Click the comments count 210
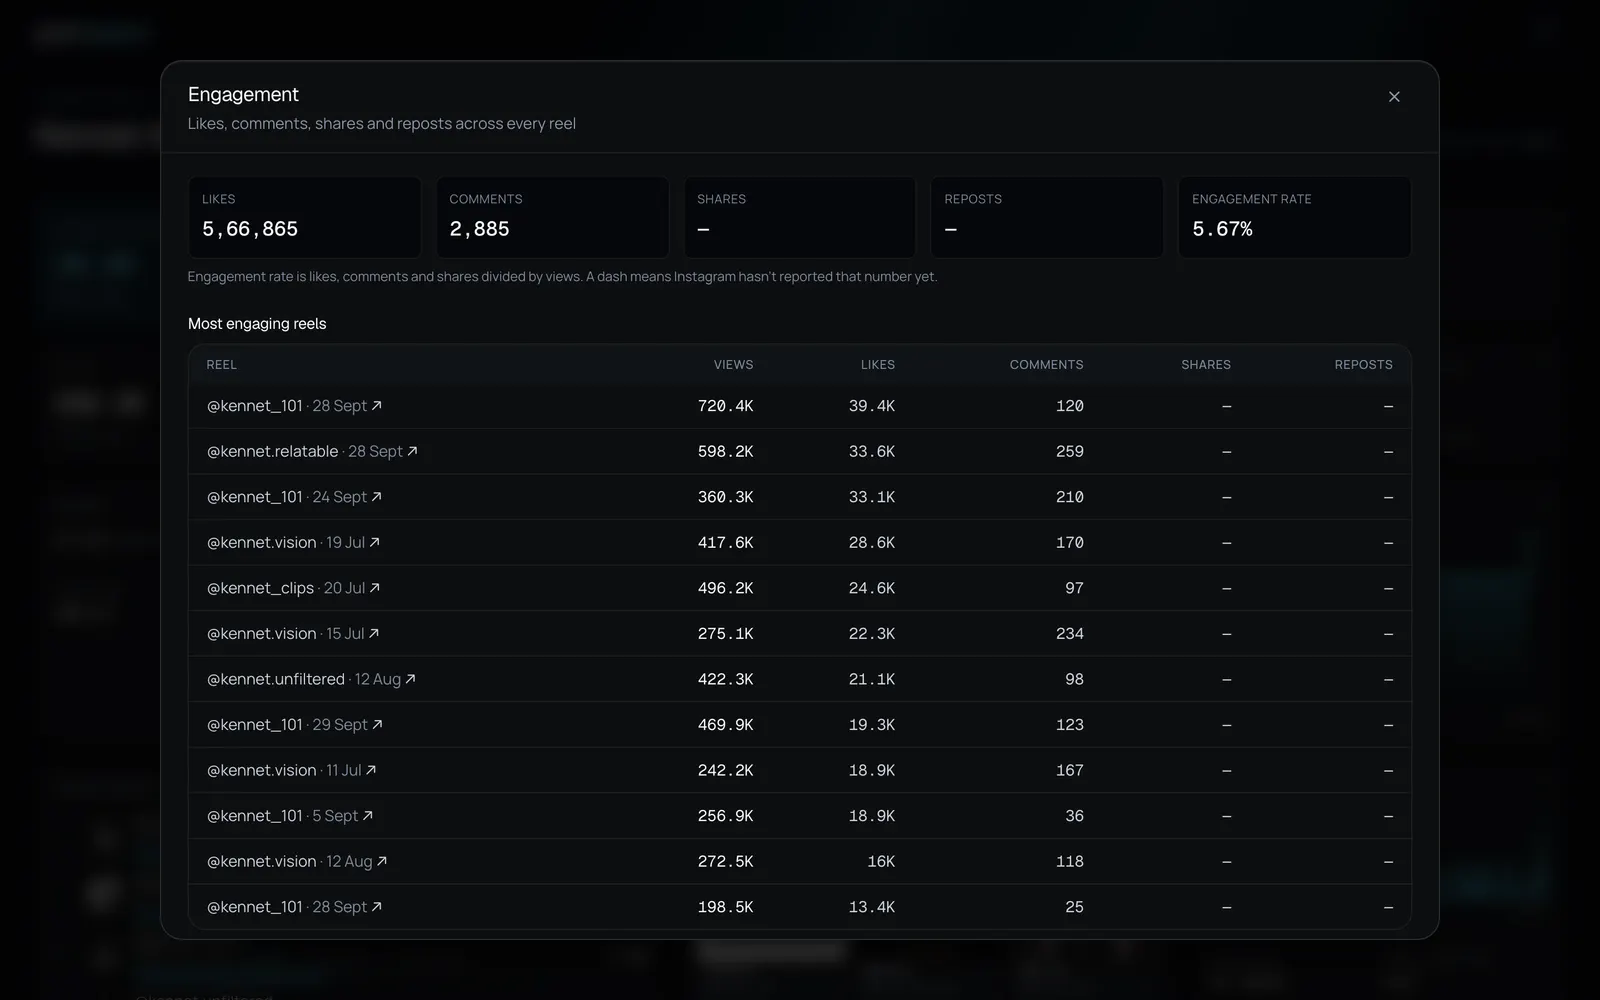The height and width of the screenshot is (1000, 1600). click(1070, 497)
